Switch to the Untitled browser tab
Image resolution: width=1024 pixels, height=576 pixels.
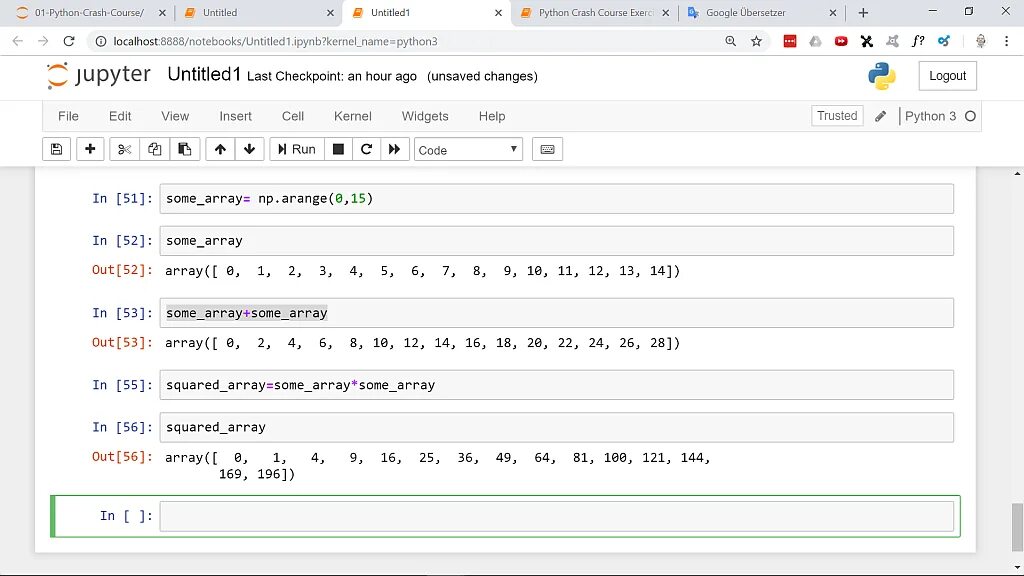(259, 12)
